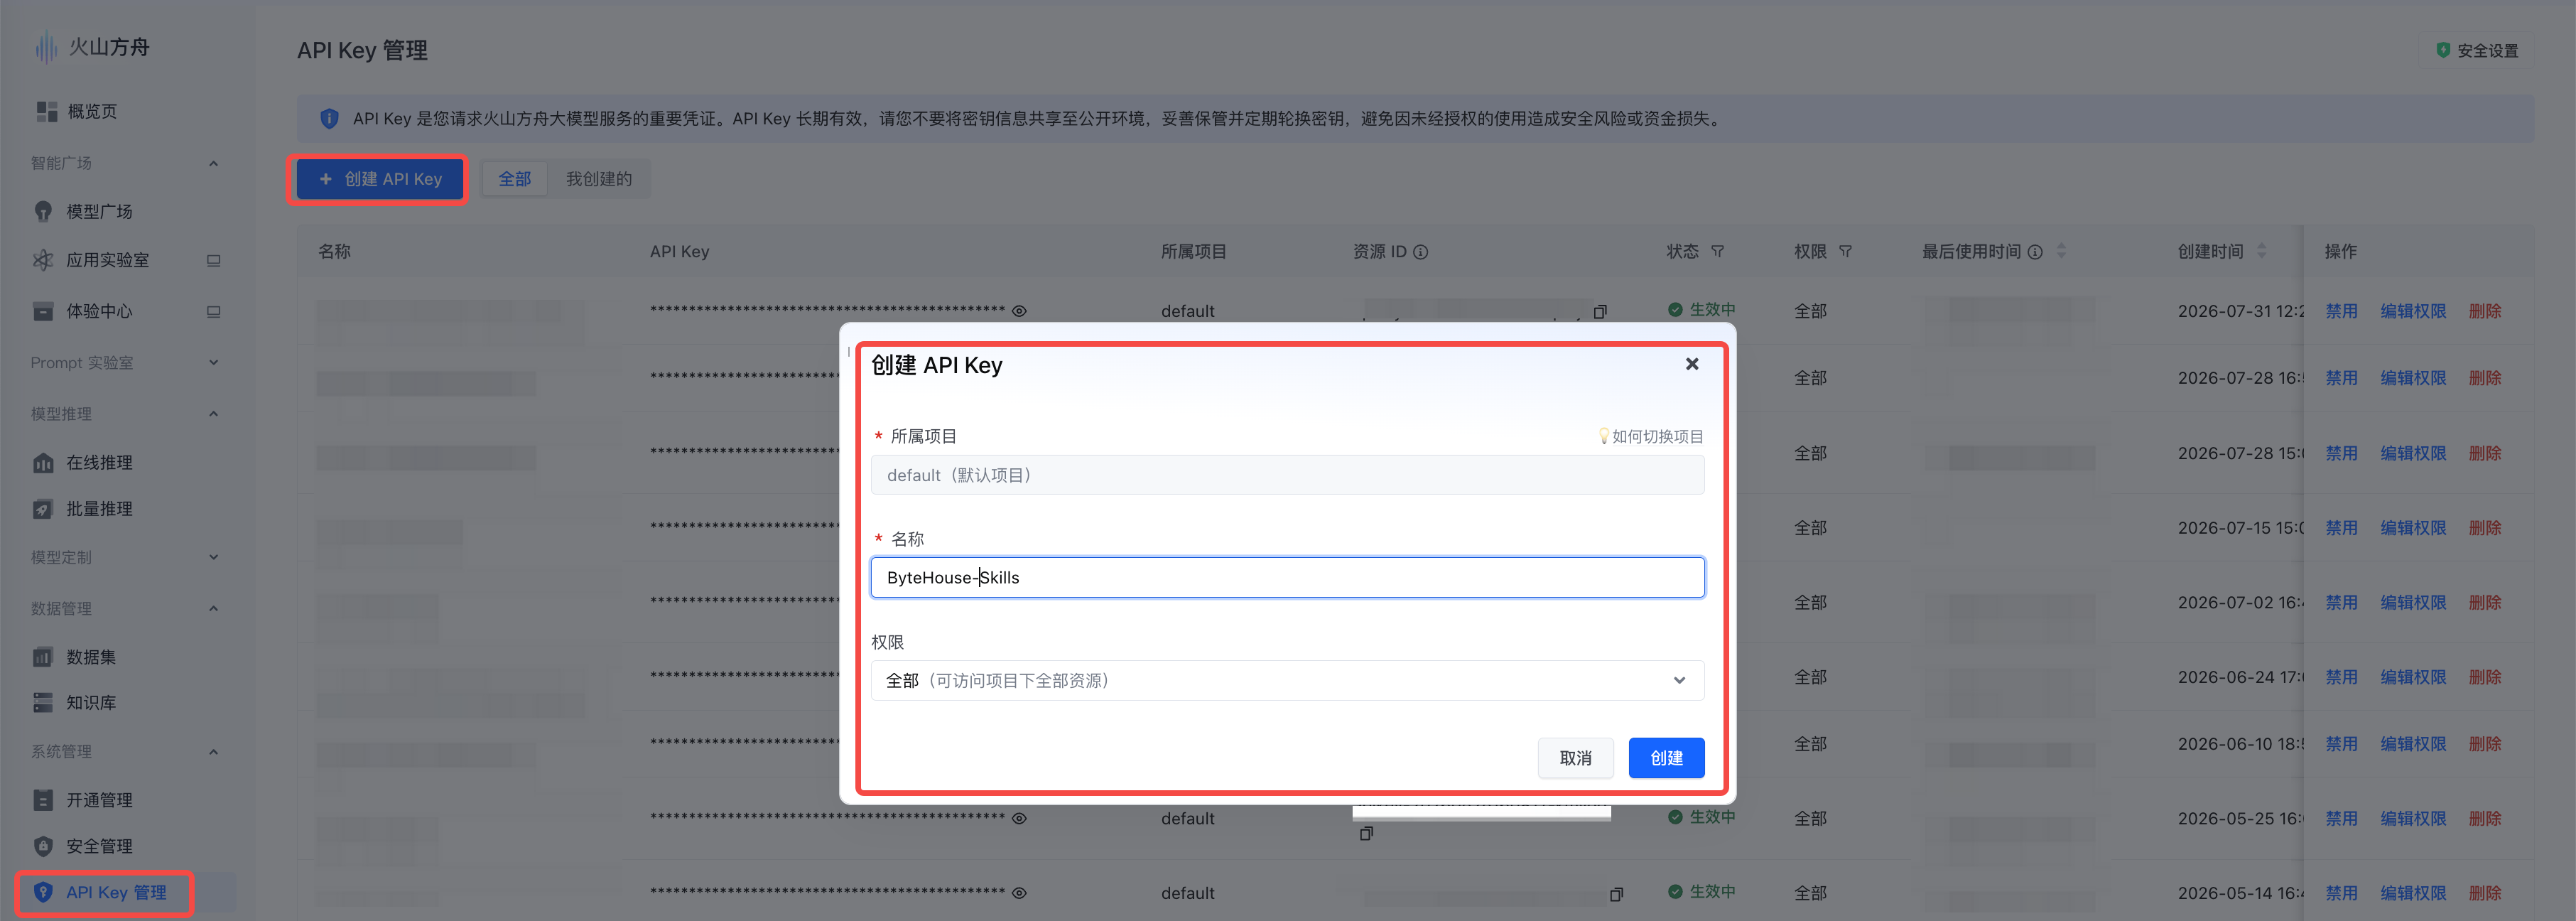Open the 概览页 overview page icon
Image resolution: width=2576 pixels, height=921 pixels.
pyautogui.click(x=46, y=111)
